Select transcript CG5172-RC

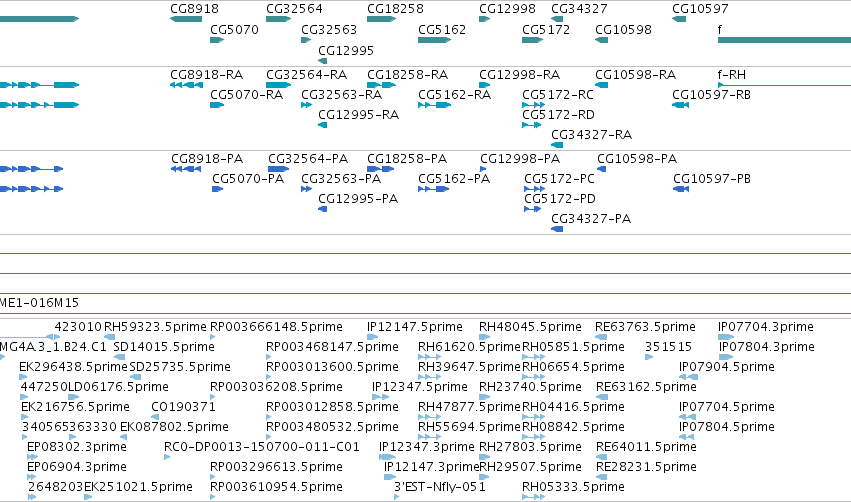click(558, 95)
